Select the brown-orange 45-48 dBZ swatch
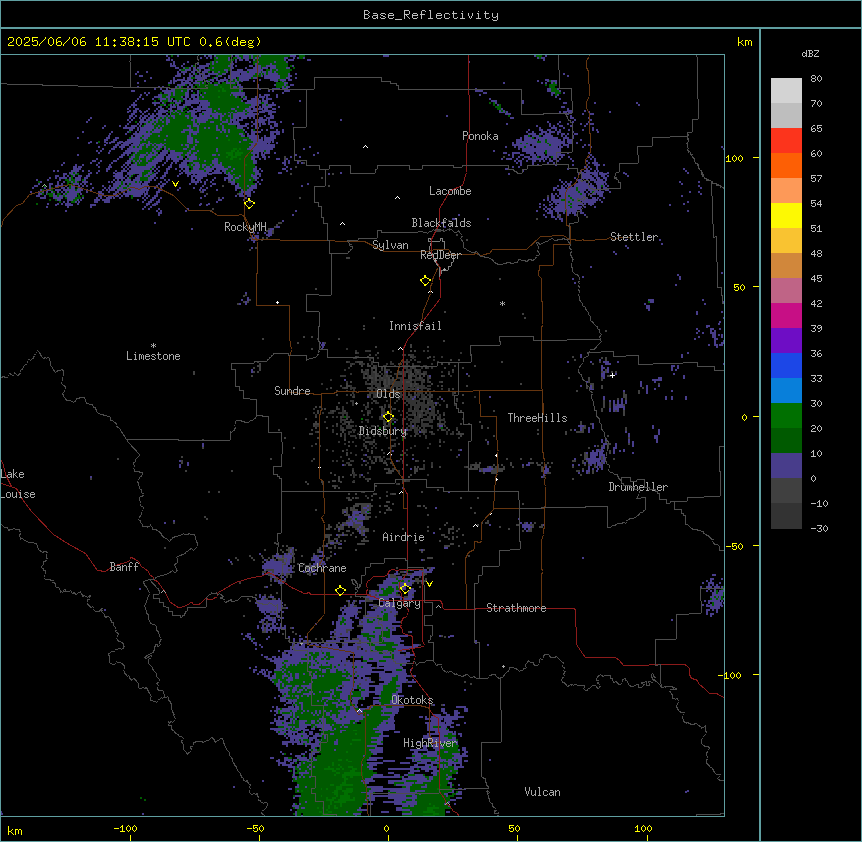Screen dimensions: 862x842 [x=786, y=265]
